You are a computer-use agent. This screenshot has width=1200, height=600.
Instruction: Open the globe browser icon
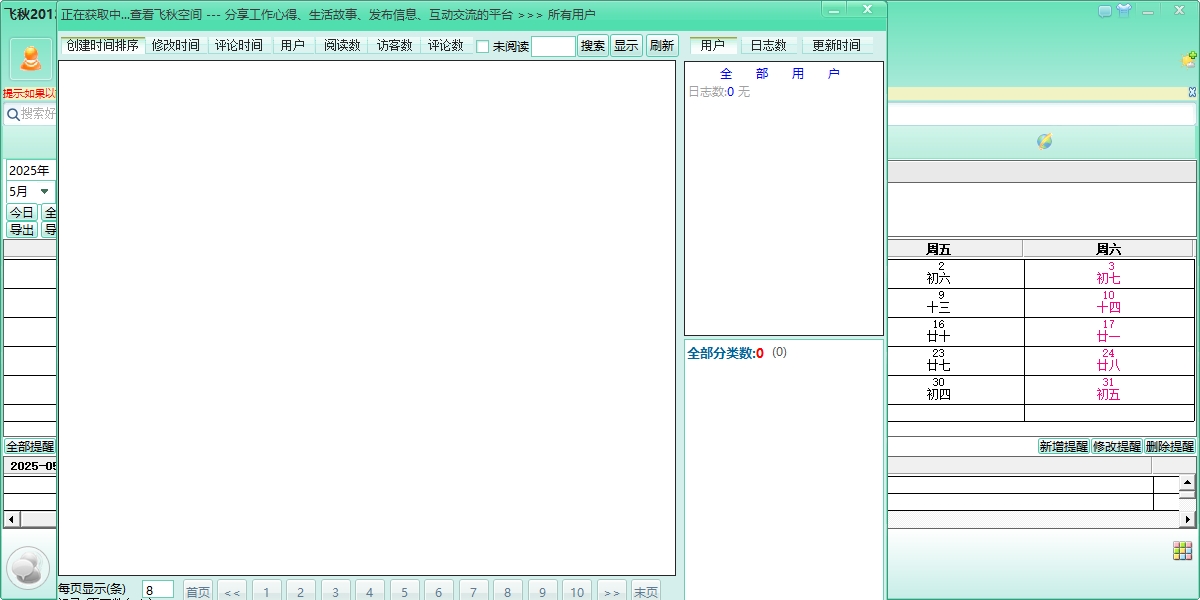1044,141
